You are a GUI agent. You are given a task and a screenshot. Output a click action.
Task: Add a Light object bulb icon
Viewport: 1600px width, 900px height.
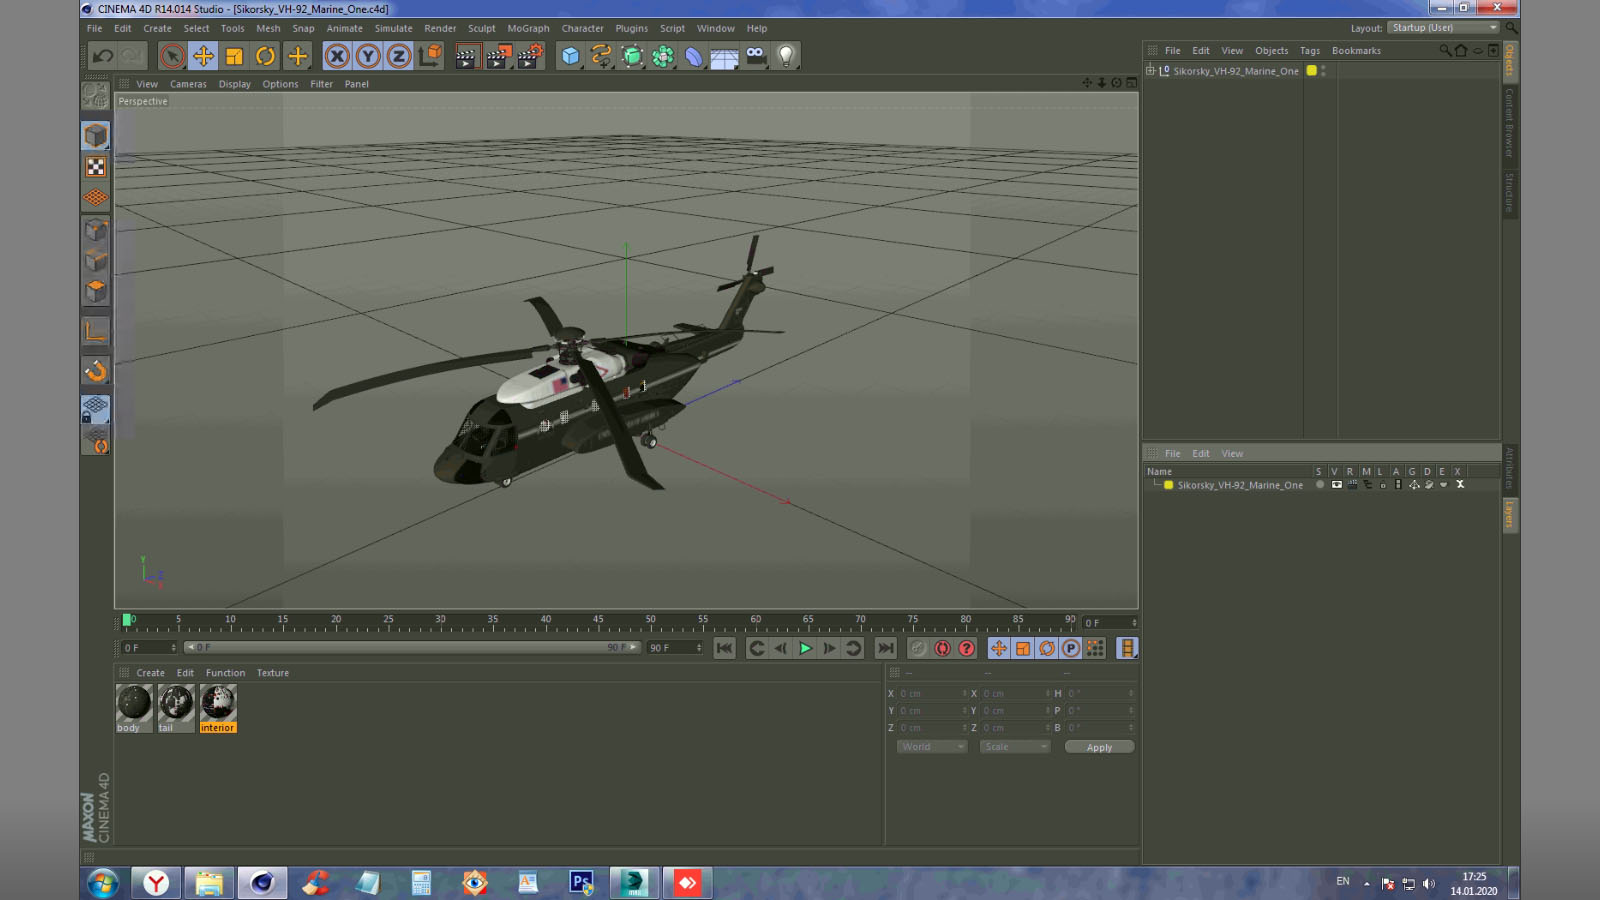[x=786, y=56]
